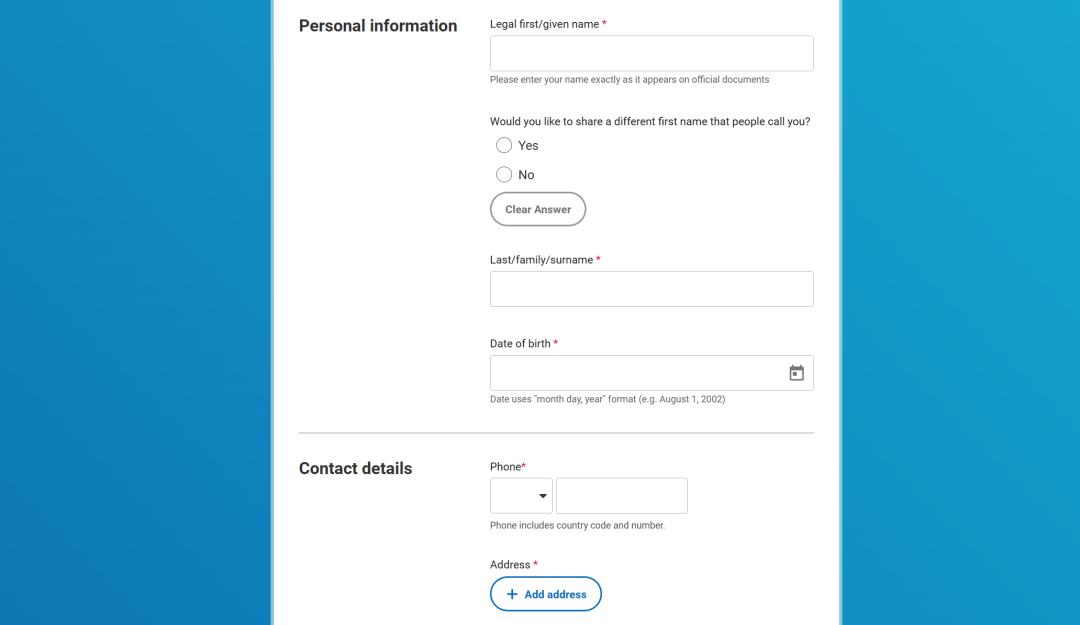Click the Date of birth label
The width and height of the screenshot is (1080, 625).
click(520, 343)
